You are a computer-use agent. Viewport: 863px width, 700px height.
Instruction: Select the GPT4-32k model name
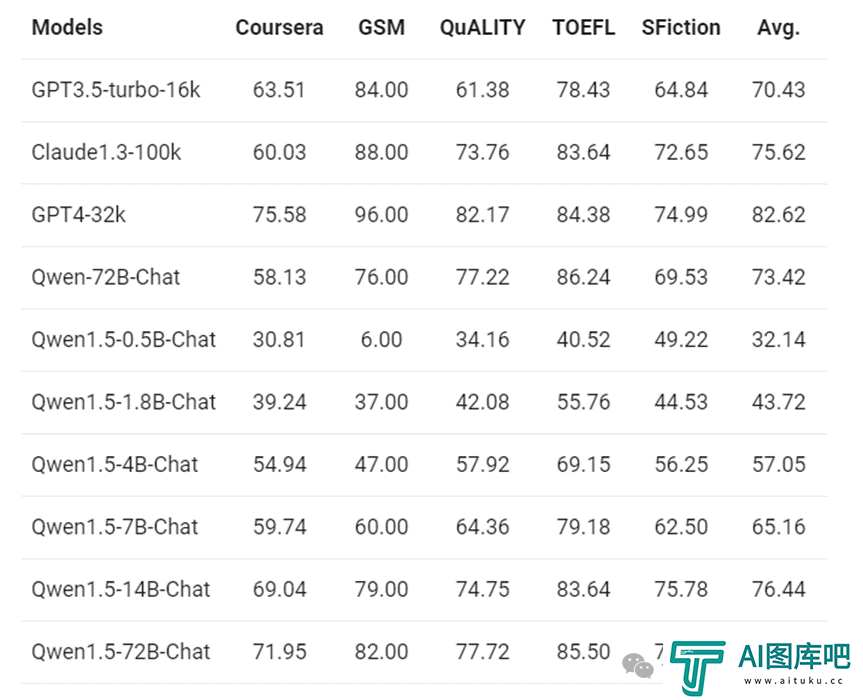coord(78,215)
